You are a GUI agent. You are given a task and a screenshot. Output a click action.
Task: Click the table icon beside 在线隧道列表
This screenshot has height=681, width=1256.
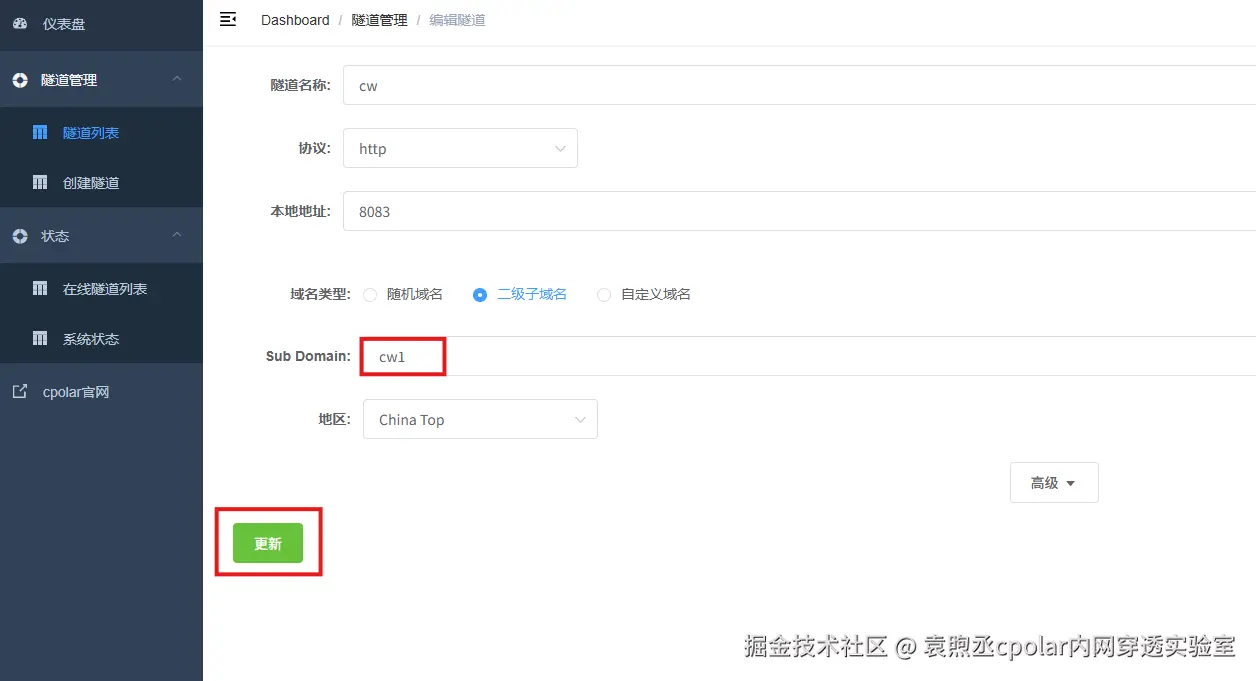(40, 288)
